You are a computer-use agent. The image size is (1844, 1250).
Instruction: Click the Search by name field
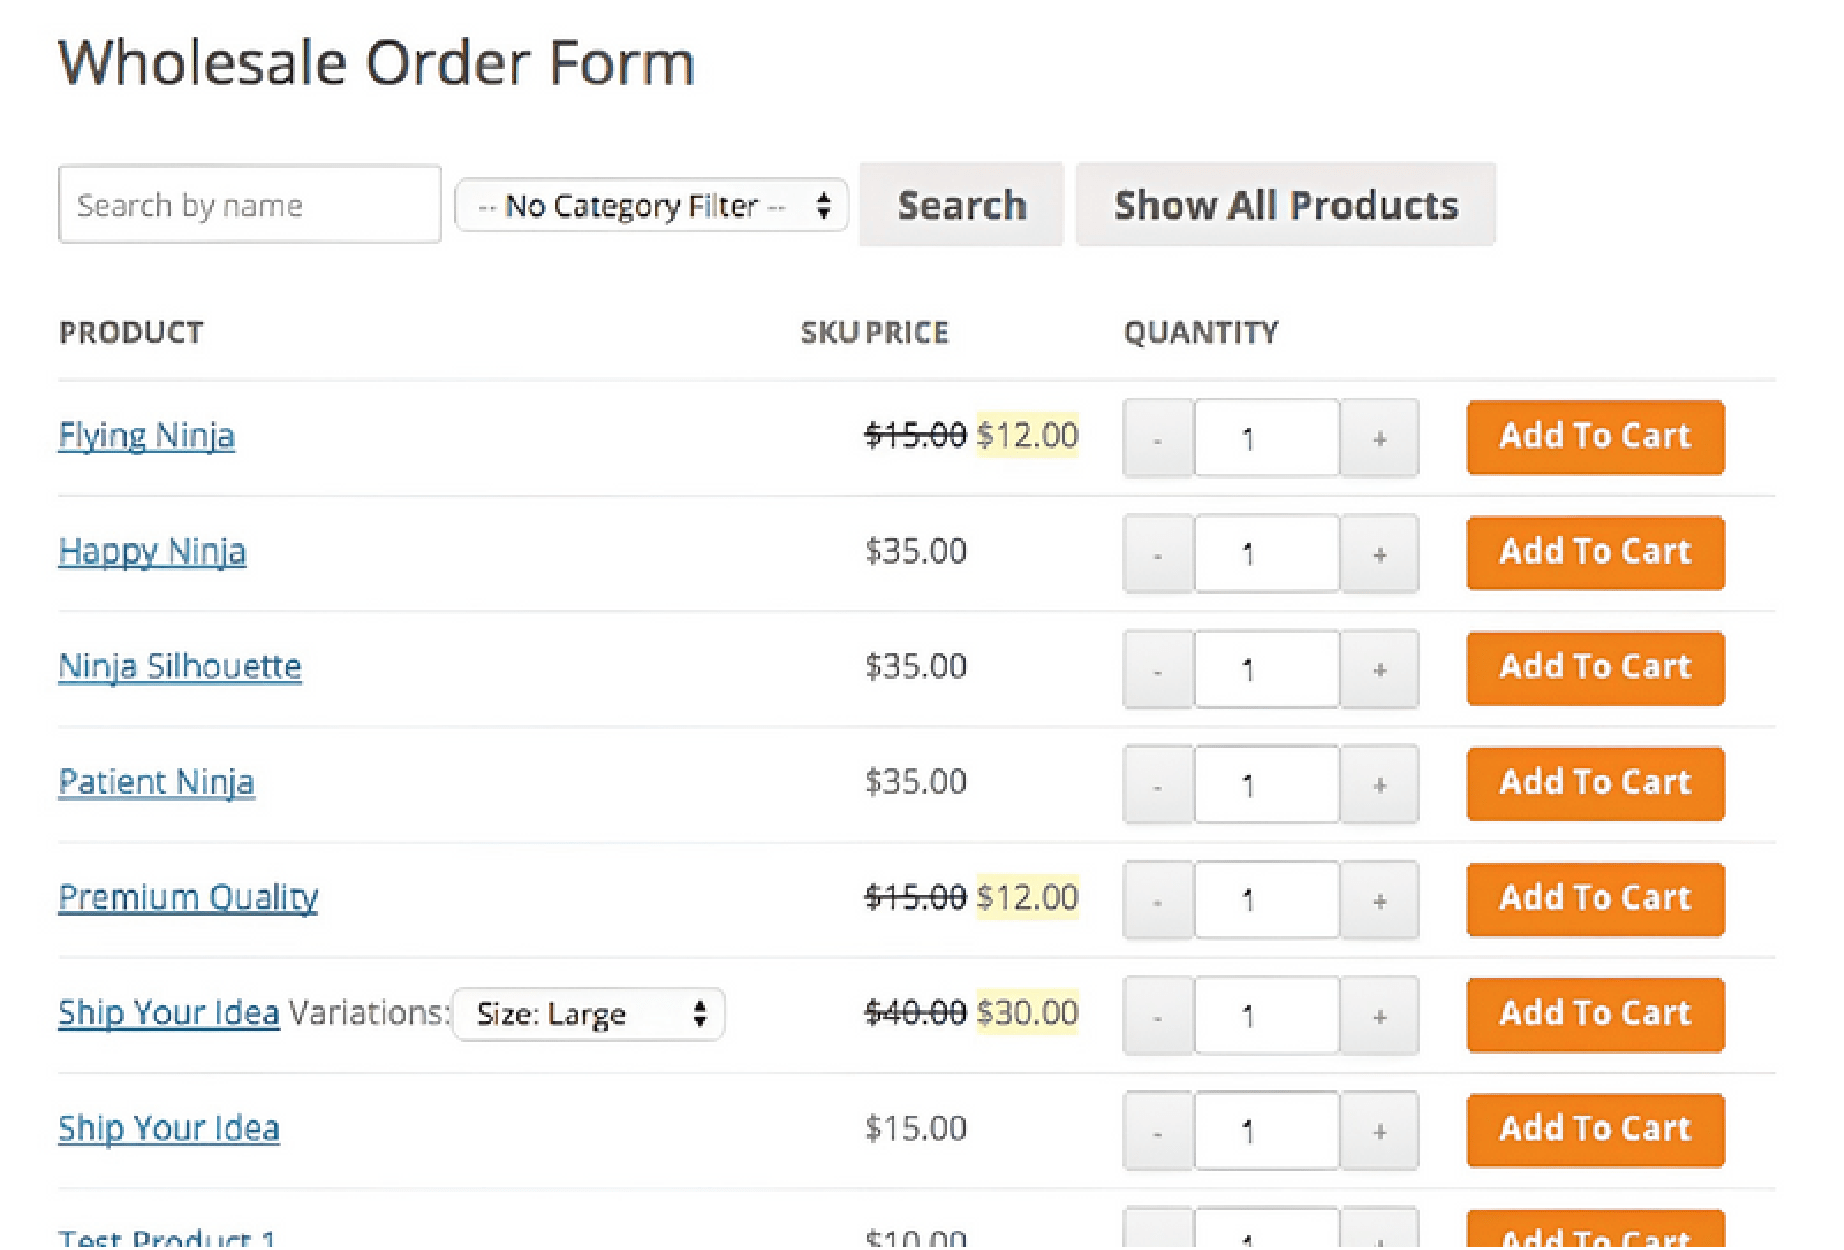coord(249,204)
